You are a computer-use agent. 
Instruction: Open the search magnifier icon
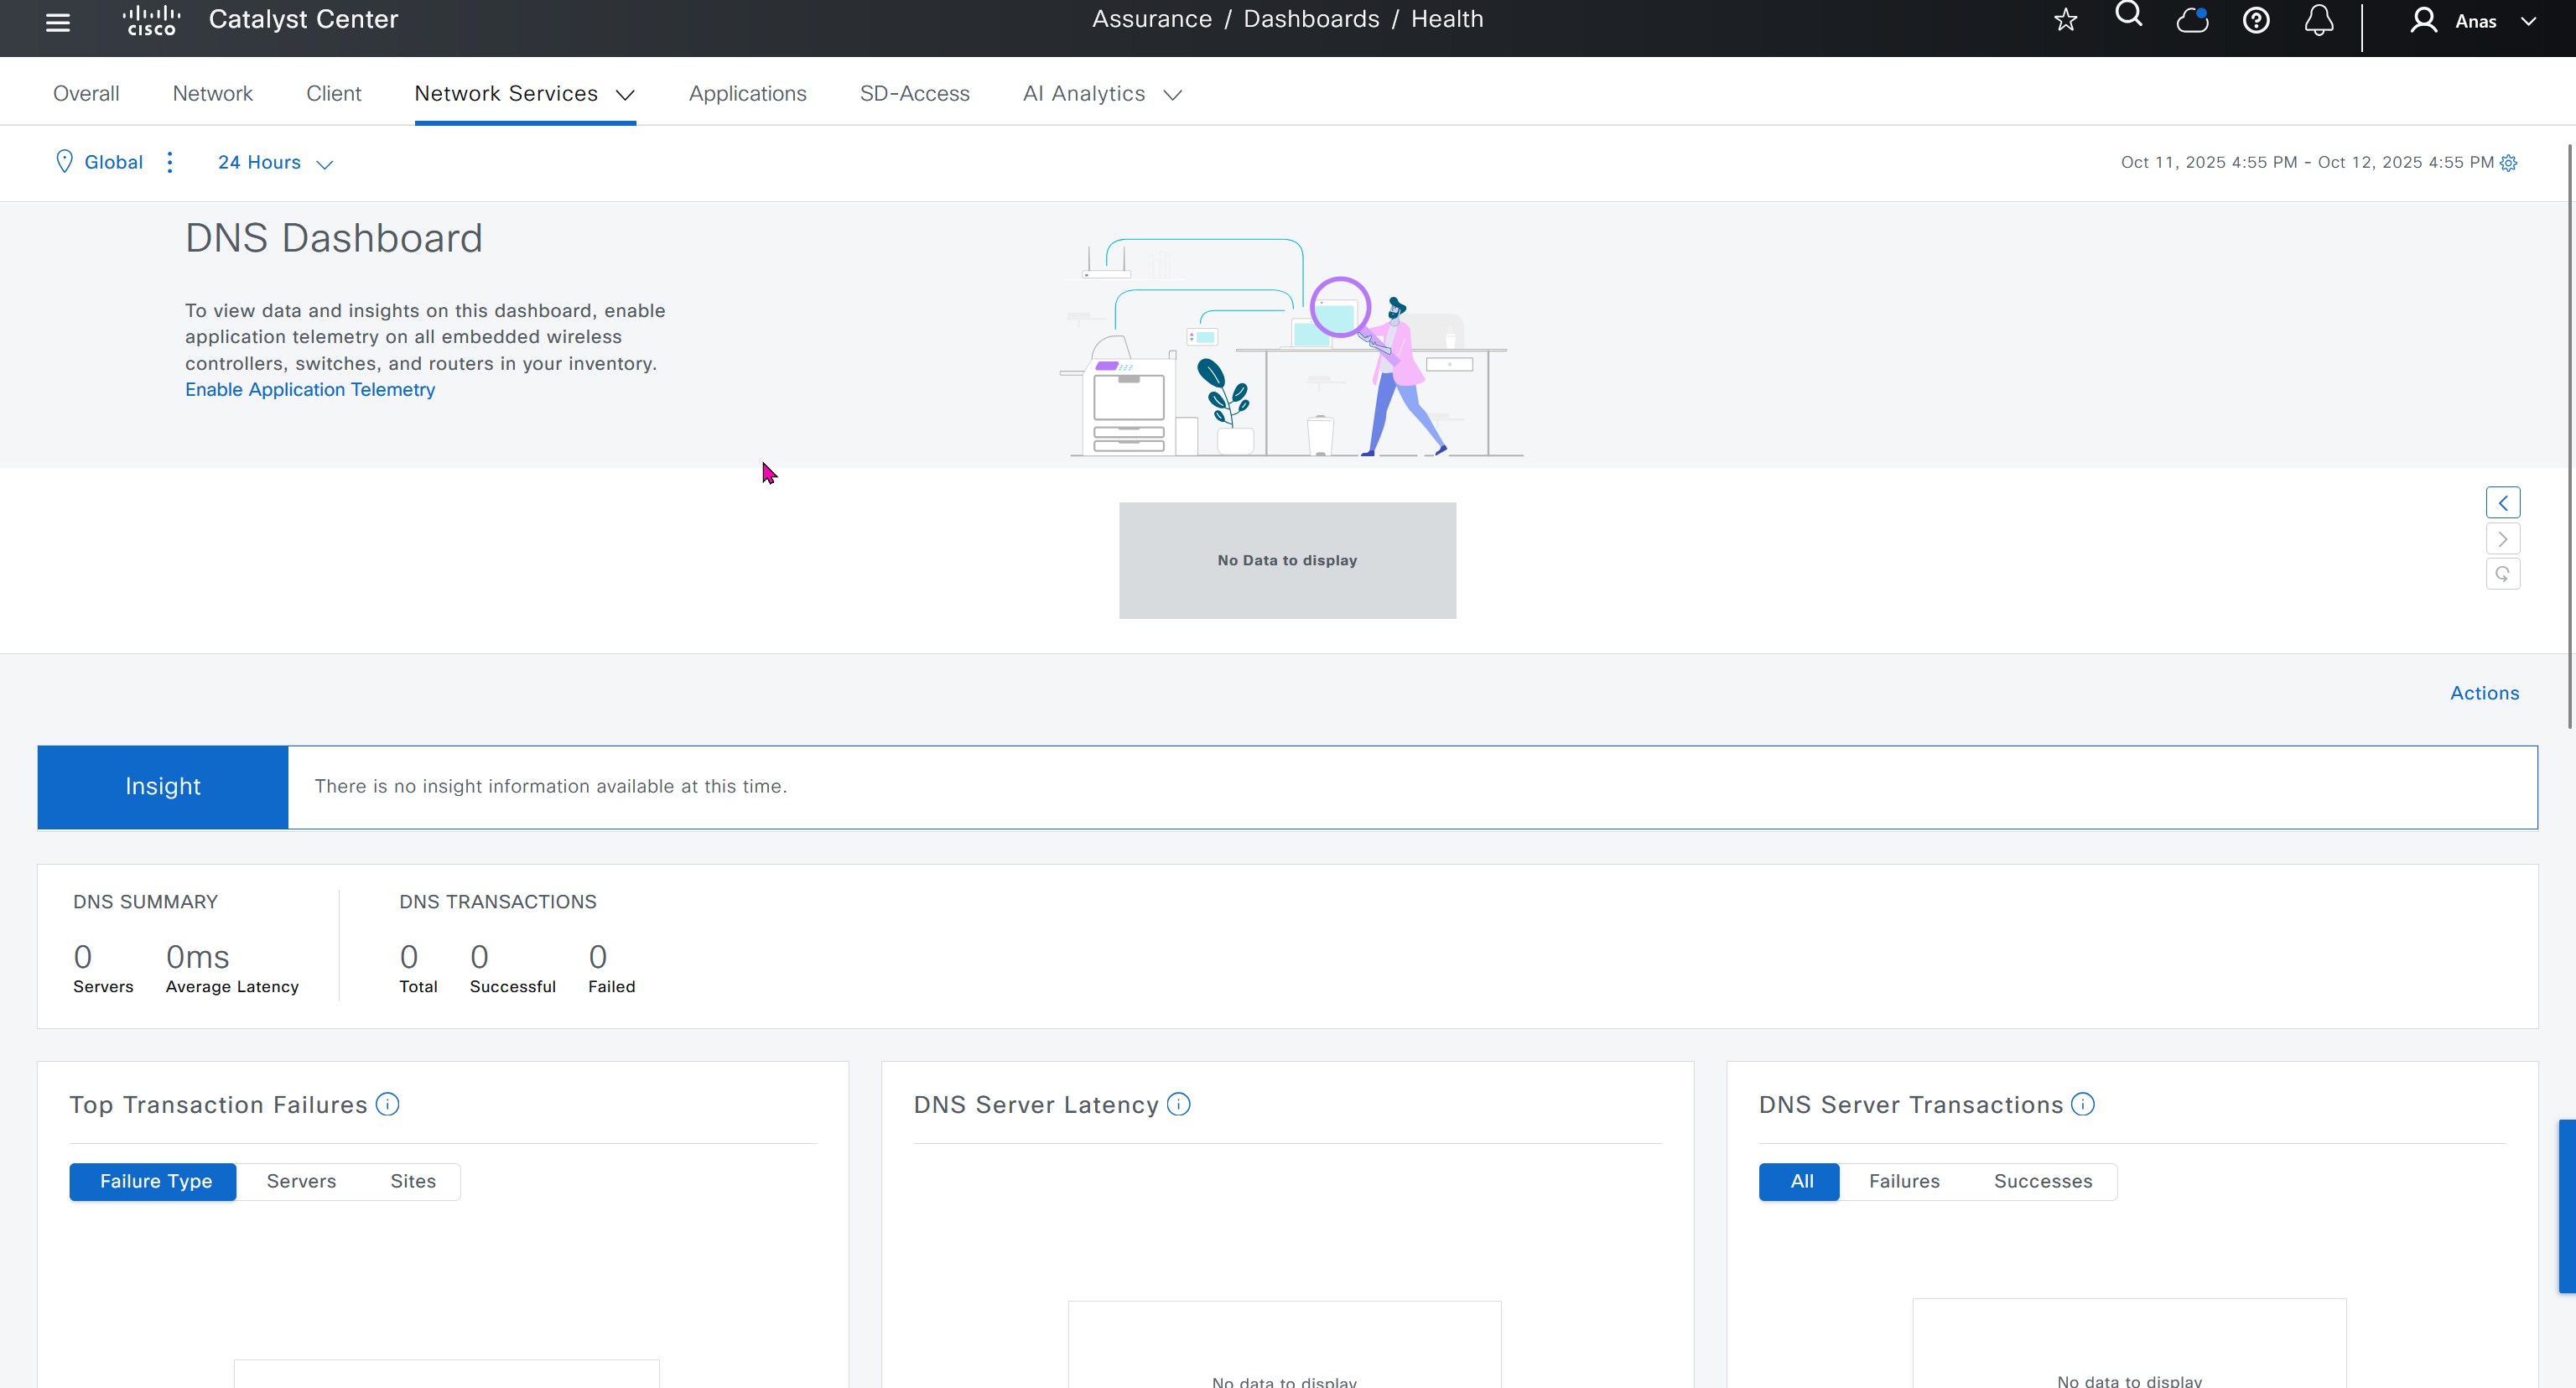click(2129, 15)
